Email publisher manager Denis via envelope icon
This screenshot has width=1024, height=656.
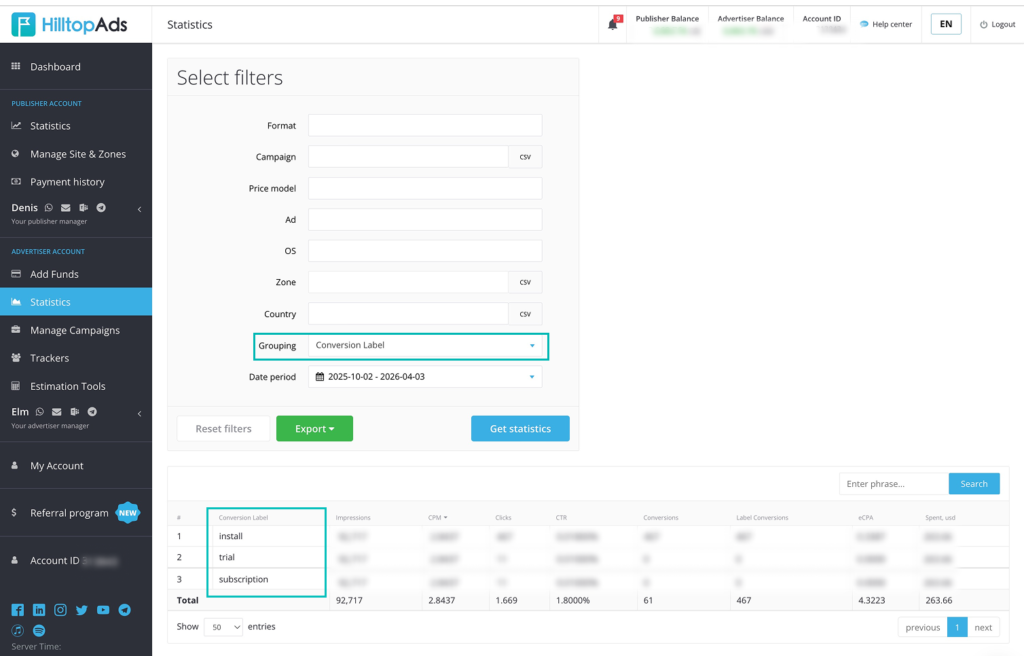pyautogui.click(x=66, y=208)
